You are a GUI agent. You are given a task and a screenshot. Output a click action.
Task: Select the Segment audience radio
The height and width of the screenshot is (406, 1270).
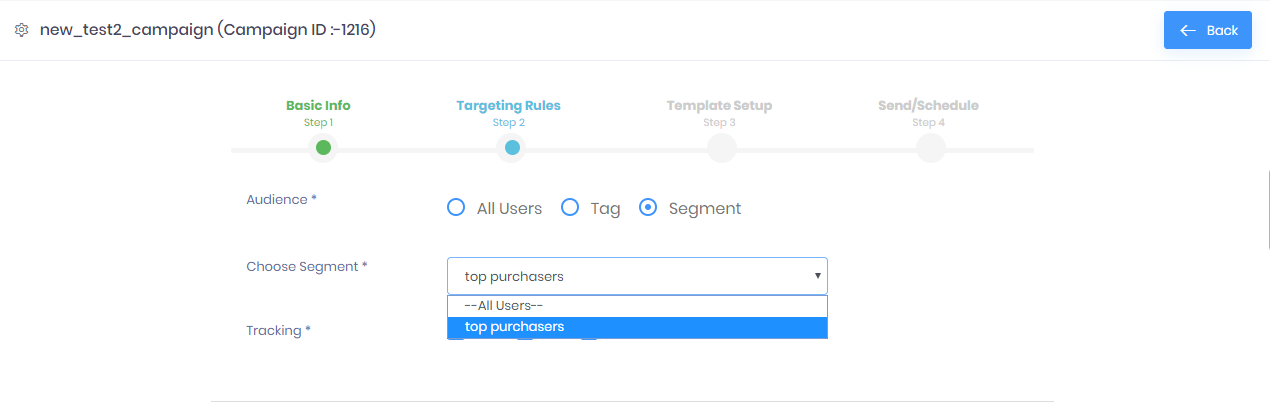pos(648,208)
